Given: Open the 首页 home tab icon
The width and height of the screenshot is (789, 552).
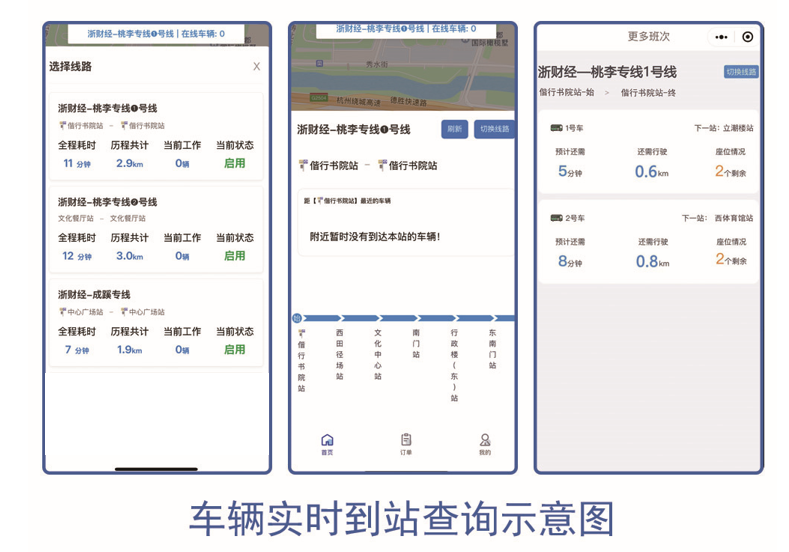Looking at the screenshot, I should 327,441.
